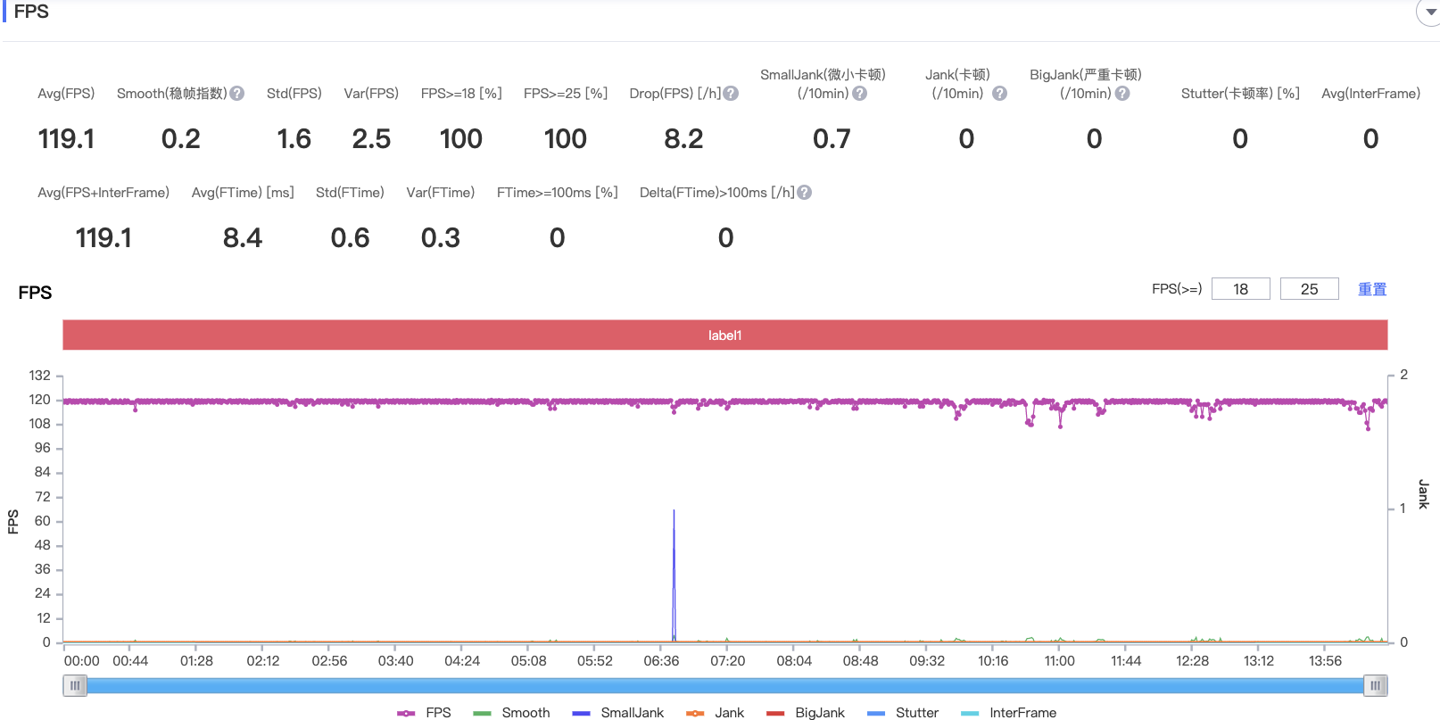Click the Smooth index value 0.2

coord(181,139)
